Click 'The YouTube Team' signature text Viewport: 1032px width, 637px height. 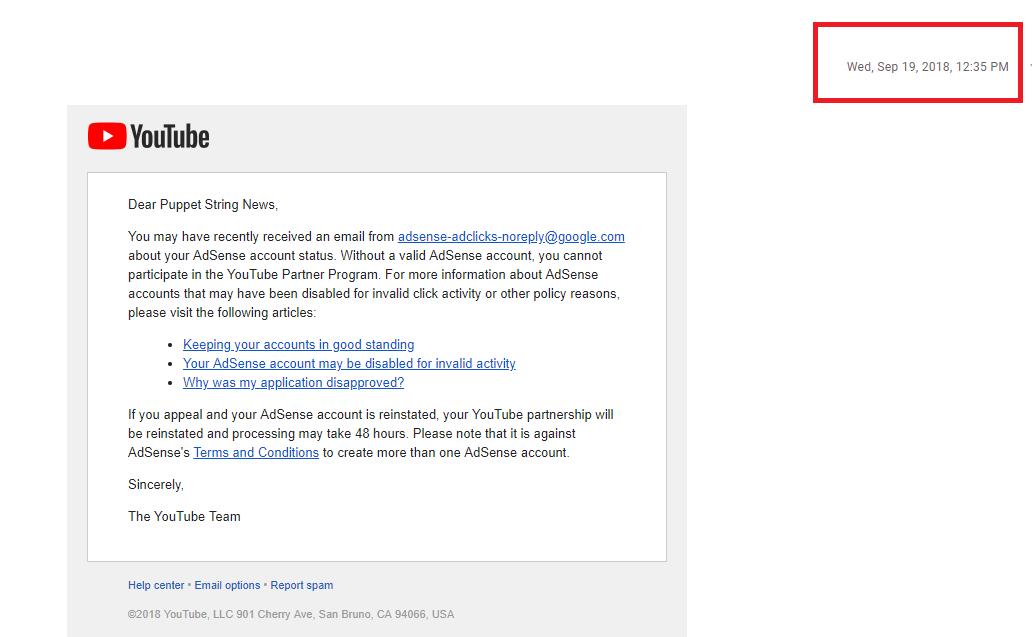[x=184, y=516]
